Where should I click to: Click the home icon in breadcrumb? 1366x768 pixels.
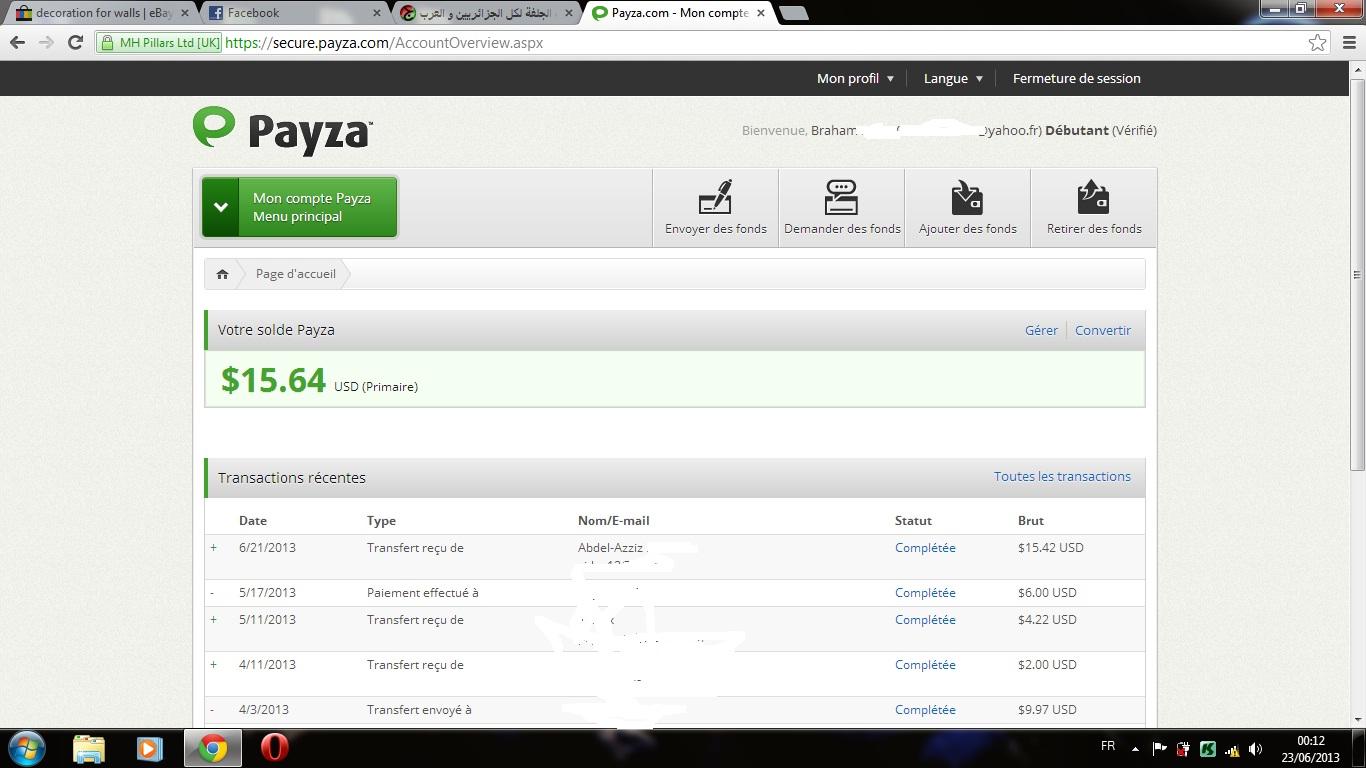click(222, 274)
